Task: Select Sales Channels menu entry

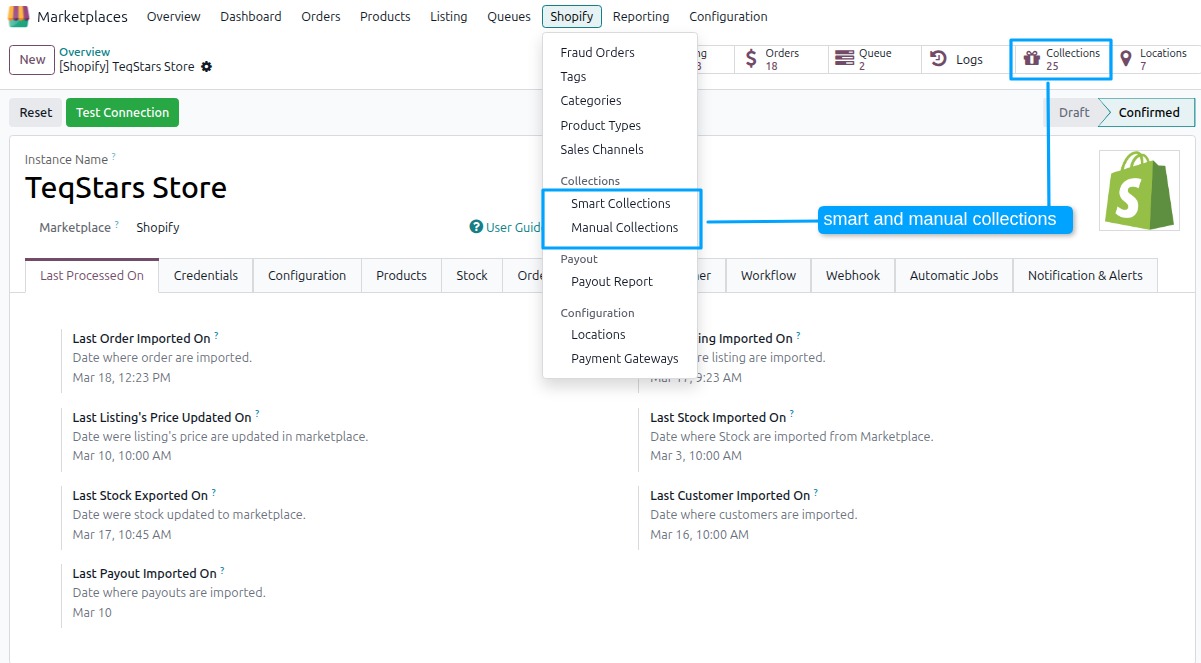Action: pos(620,149)
